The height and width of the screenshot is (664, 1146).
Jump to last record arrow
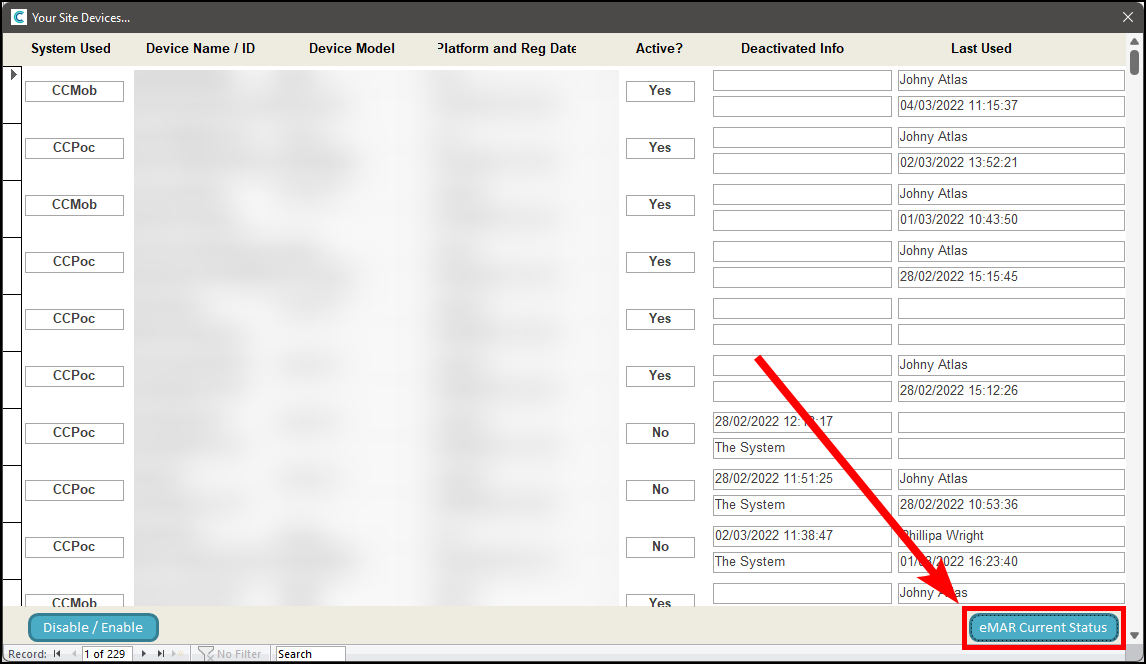click(x=161, y=654)
